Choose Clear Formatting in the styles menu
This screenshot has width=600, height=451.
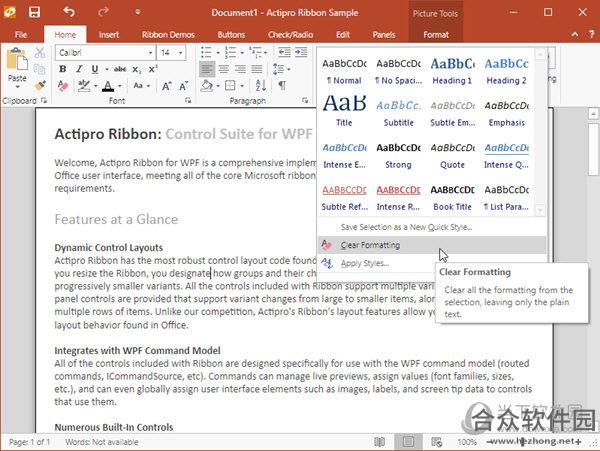pyautogui.click(x=432, y=245)
